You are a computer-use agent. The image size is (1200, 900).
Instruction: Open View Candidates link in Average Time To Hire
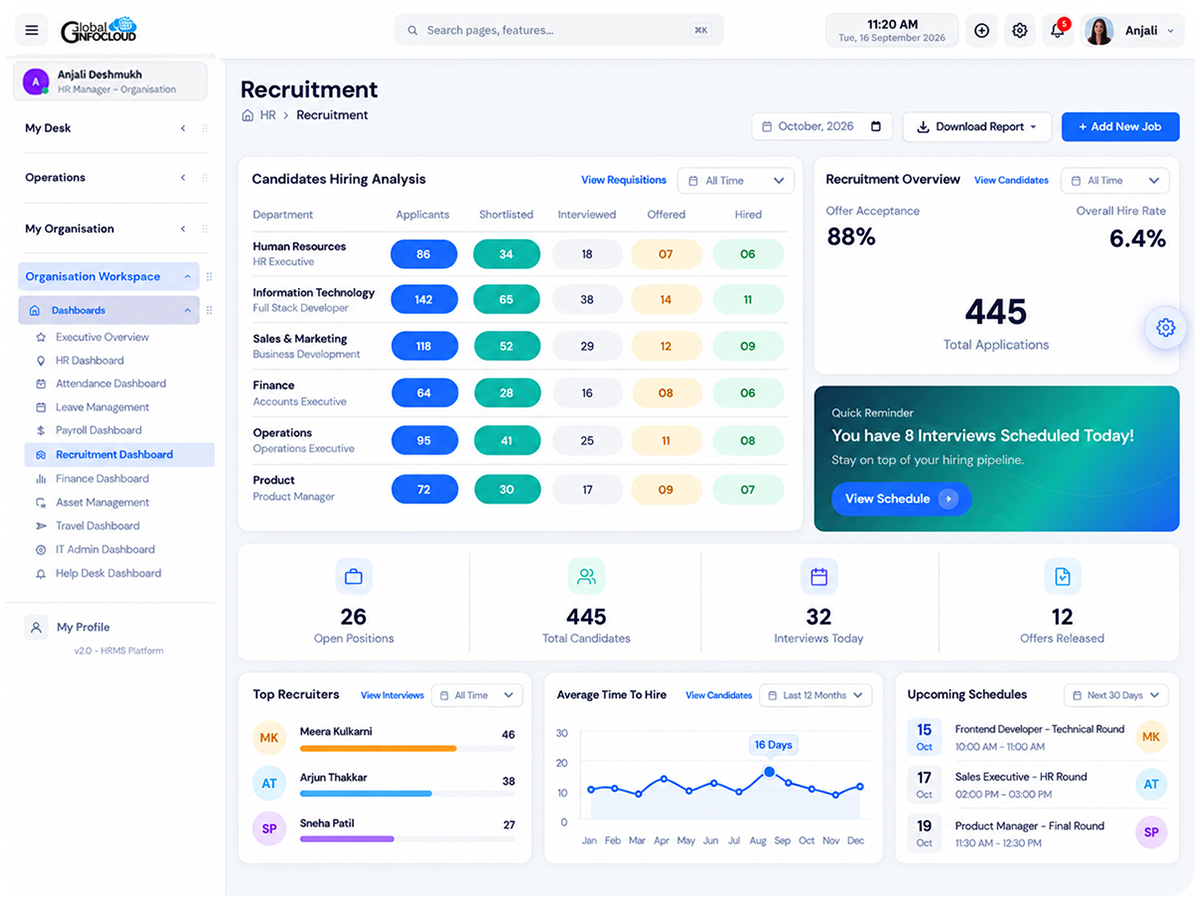(x=718, y=695)
